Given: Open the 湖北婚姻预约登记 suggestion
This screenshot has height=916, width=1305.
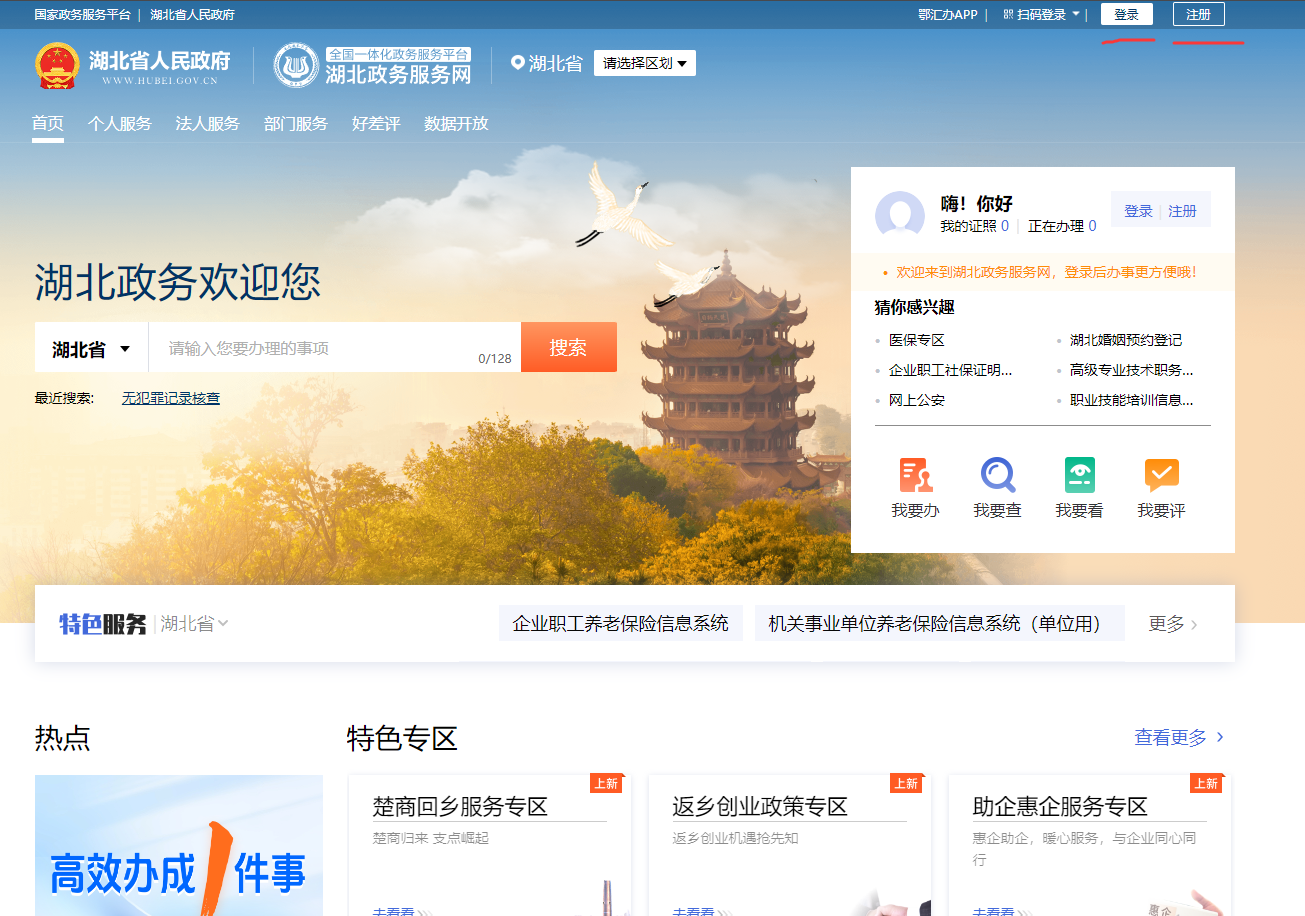Looking at the screenshot, I should click(x=1126, y=340).
